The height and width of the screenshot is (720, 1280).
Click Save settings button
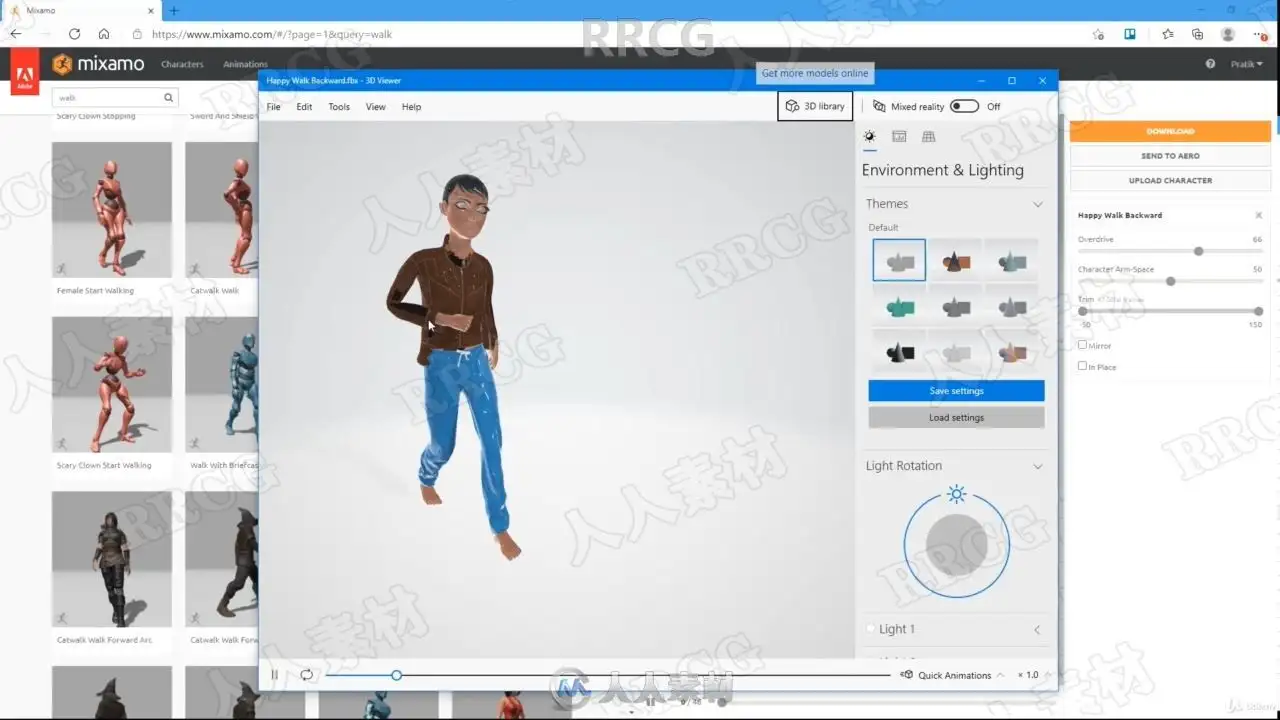[956, 391]
